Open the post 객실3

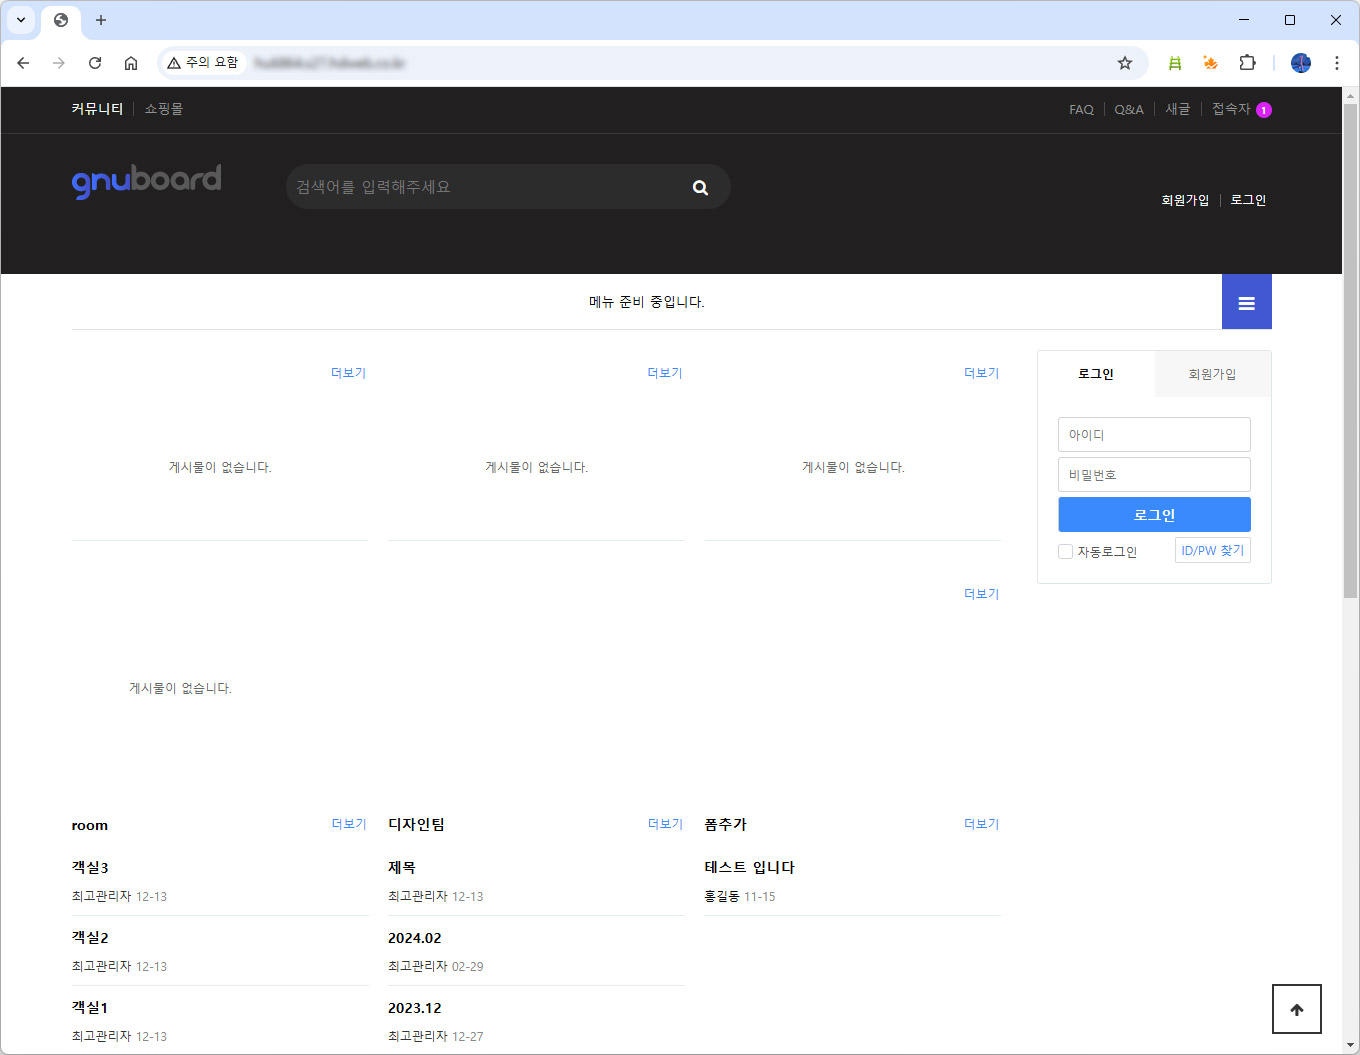[90, 867]
